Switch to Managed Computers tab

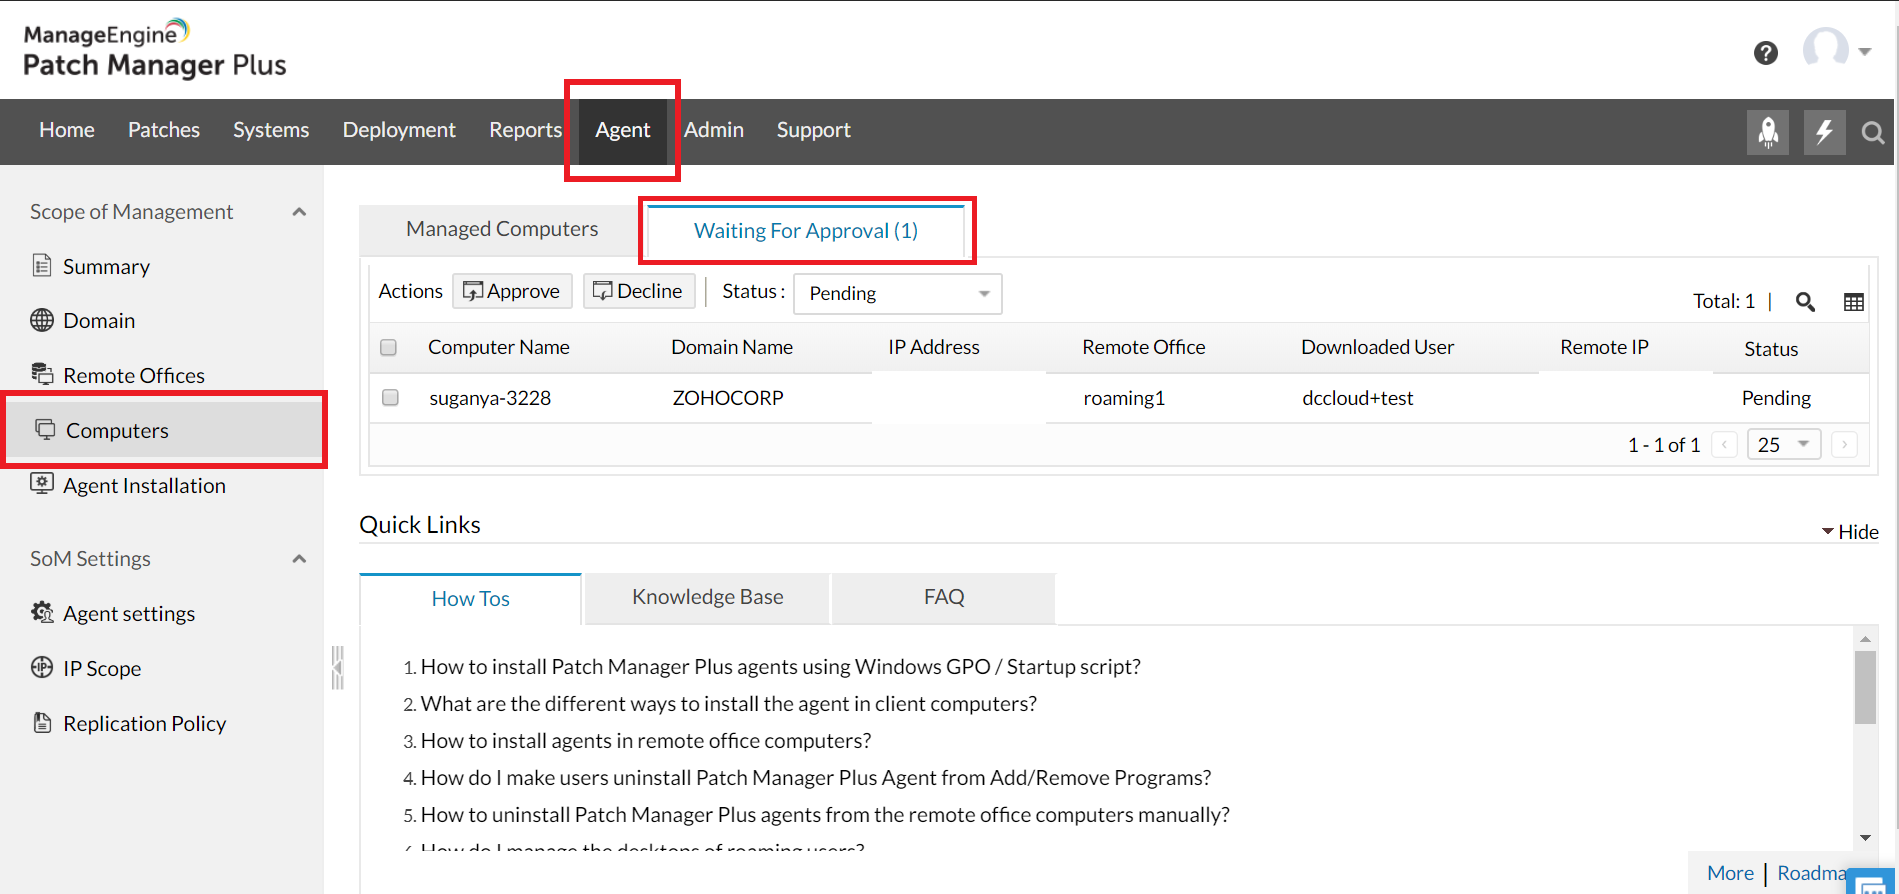click(x=502, y=230)
